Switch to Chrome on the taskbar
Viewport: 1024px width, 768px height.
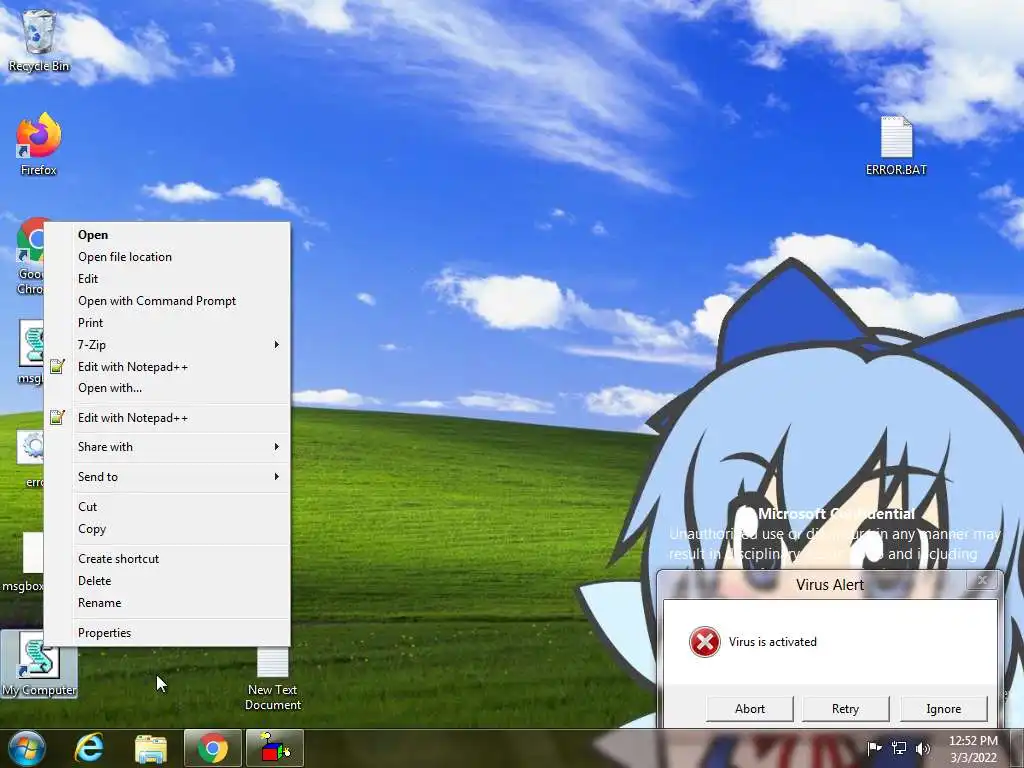212,748
